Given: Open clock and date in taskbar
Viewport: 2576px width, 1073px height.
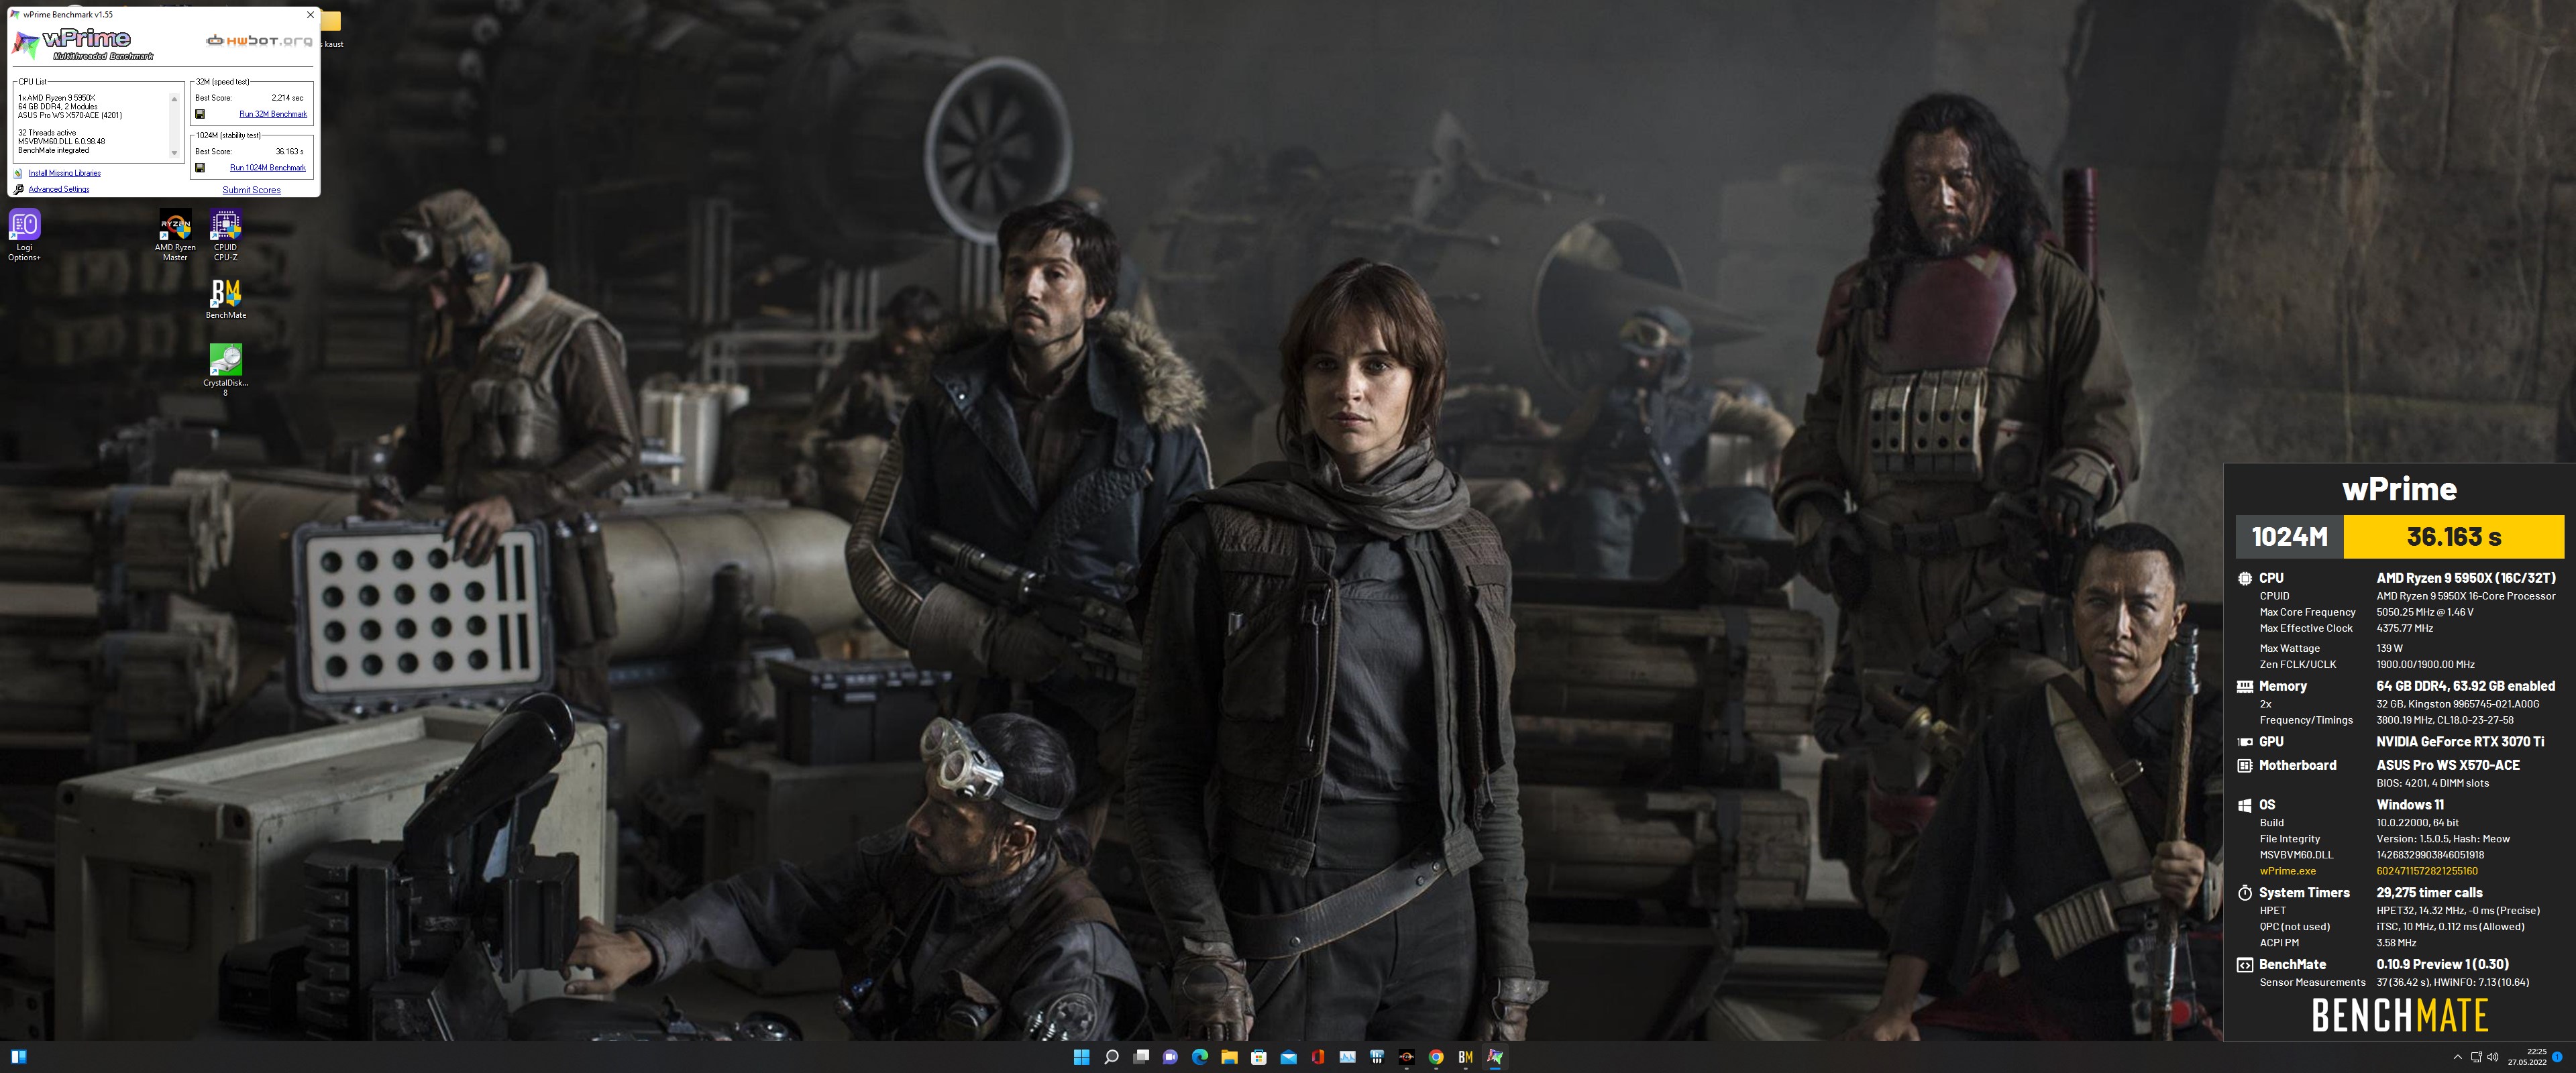Looking at the screenshot, I should coord(2526,1057).
